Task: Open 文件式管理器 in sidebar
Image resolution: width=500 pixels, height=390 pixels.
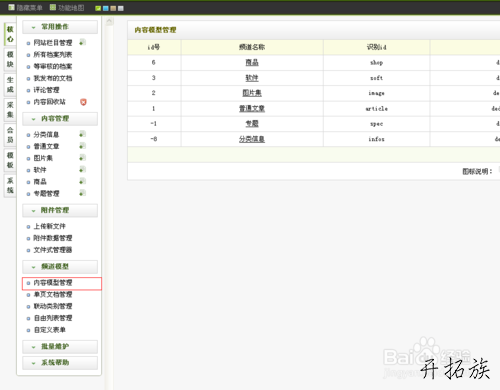Action: [x=53, y=250]
